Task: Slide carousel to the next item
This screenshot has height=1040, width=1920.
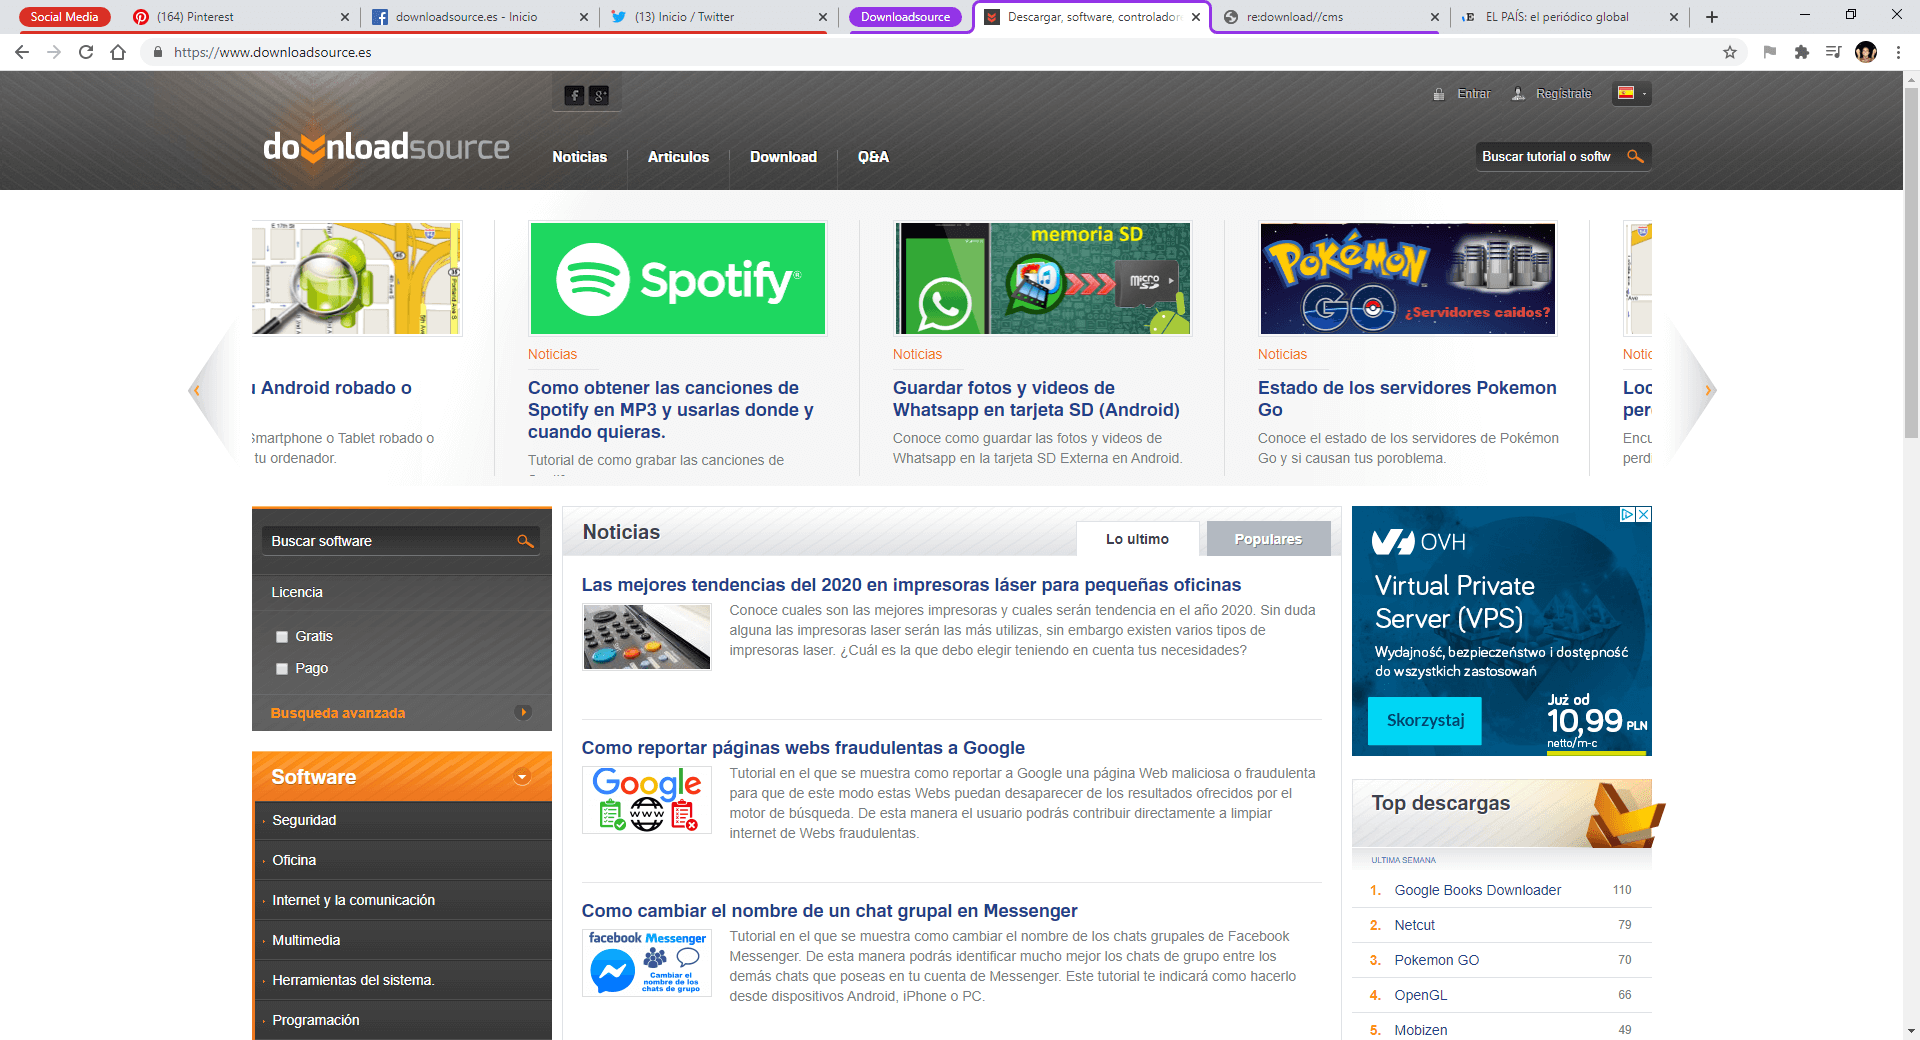Action: (x=1708, y=390)
